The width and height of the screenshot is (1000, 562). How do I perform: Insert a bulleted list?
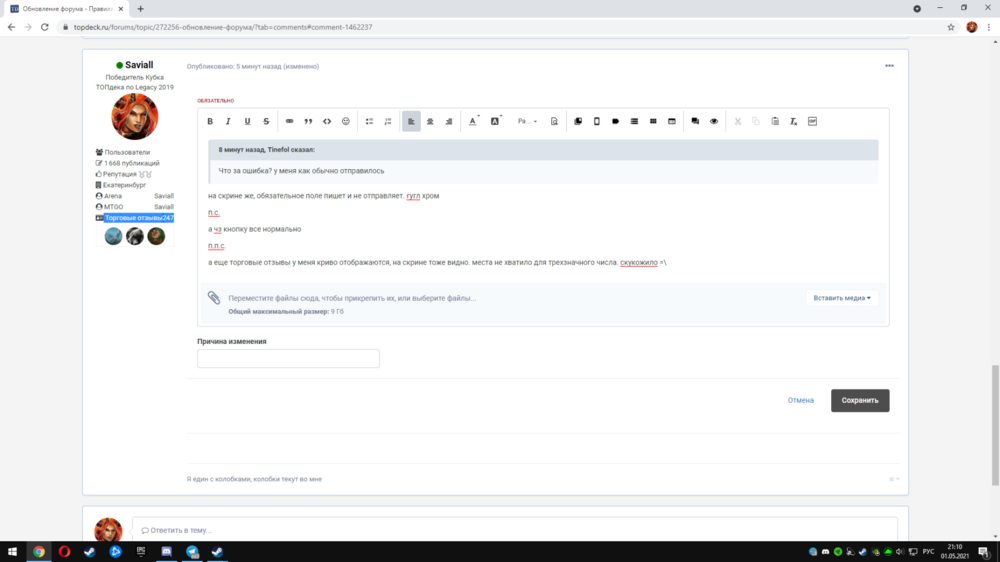pos(369,121)
